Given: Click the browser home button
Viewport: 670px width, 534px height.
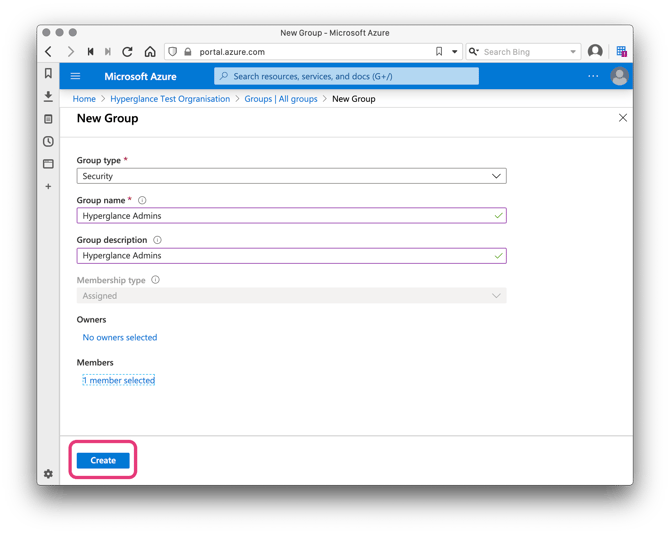Looking at the screenshot, I should [x=149, y=52].
